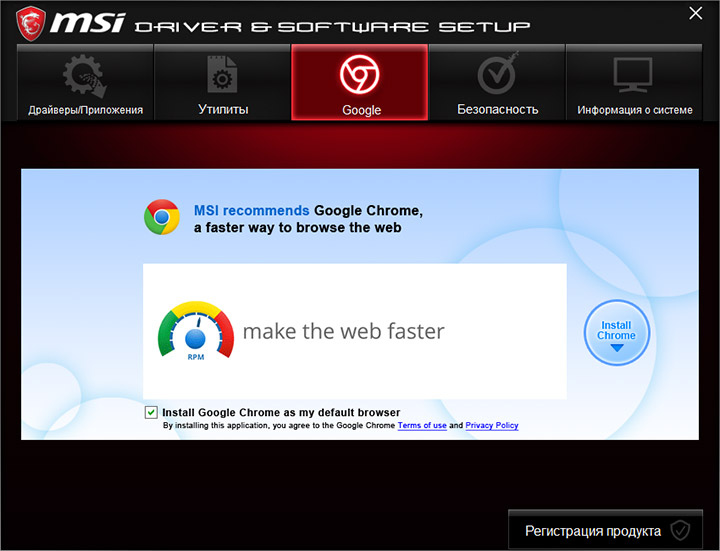Select the Google tab
This screenshot has width=720, height=551.
click(360, 83)
